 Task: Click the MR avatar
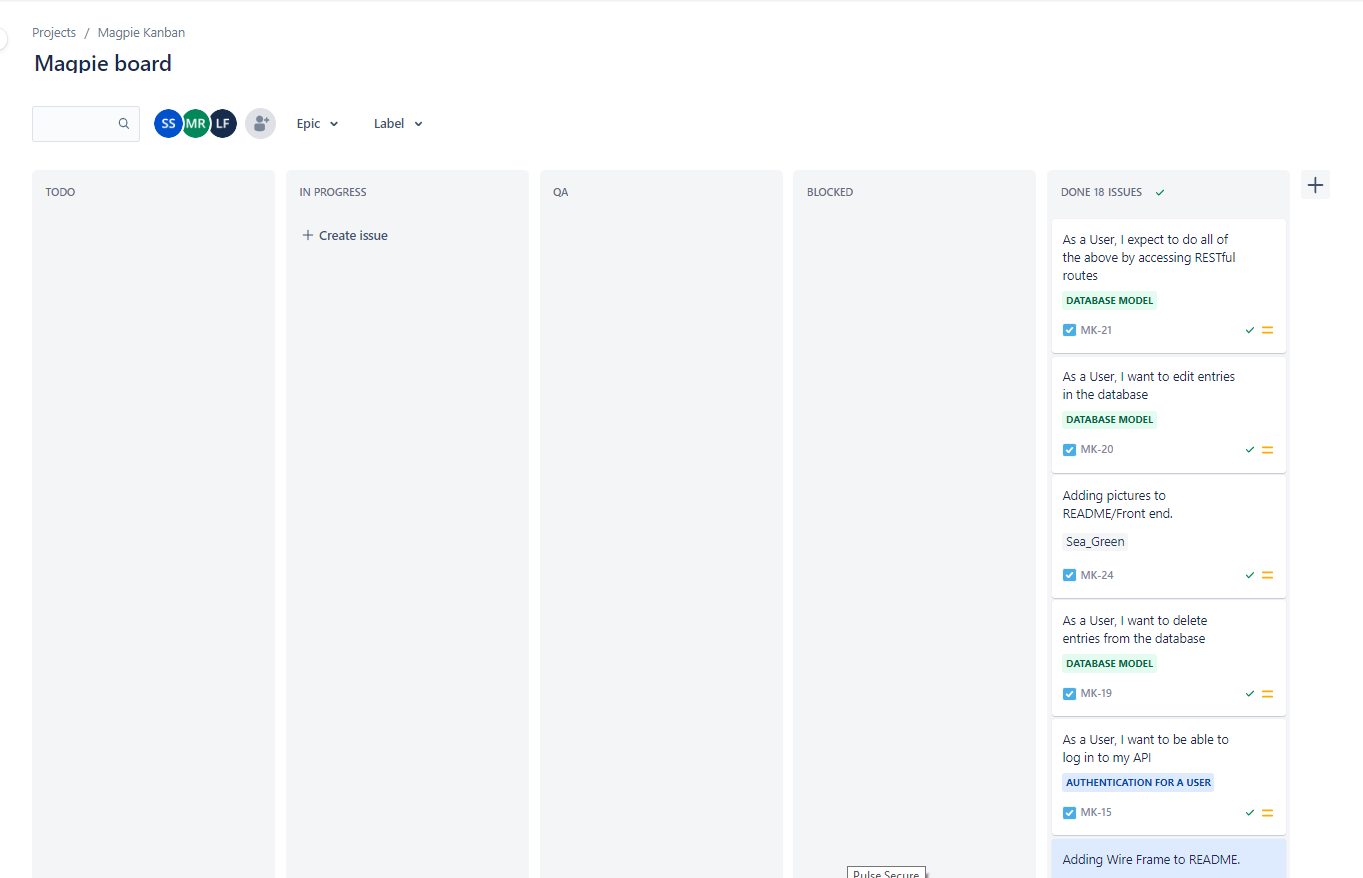point(195,123)
